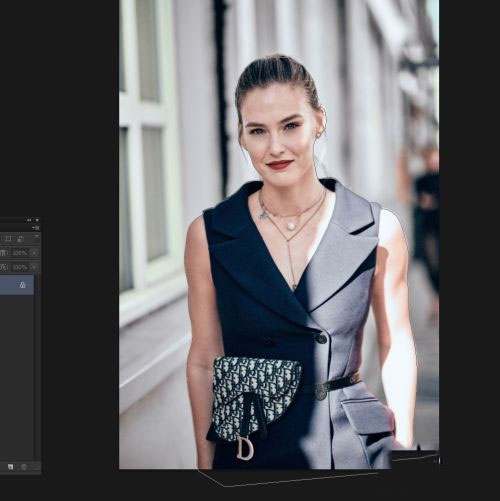Viewport: 500px width, 501px height.
Task: Close the layers panel with X icon
Action: pyautogui.click(x=37, y=220)
